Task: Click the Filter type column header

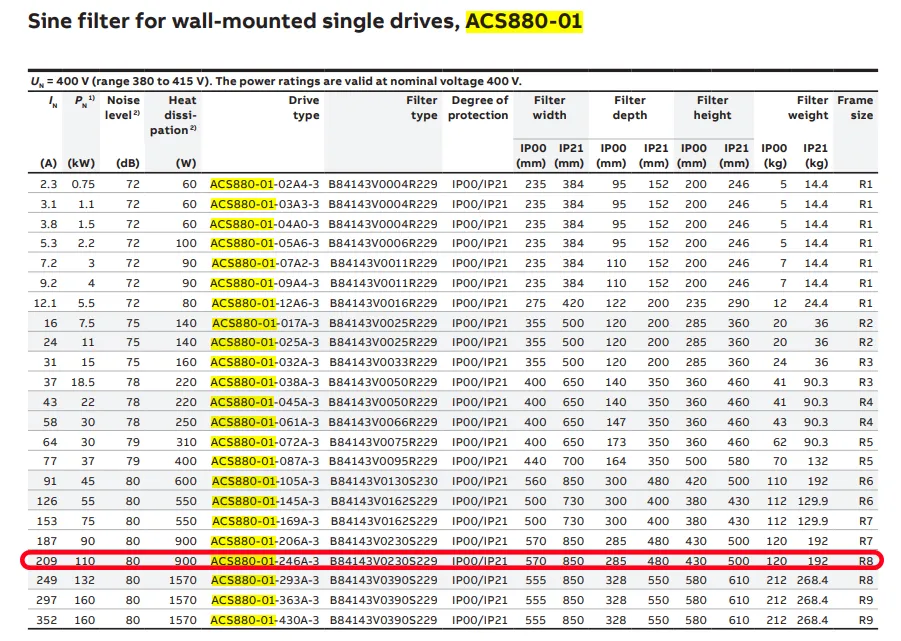Action: (421, 106)
